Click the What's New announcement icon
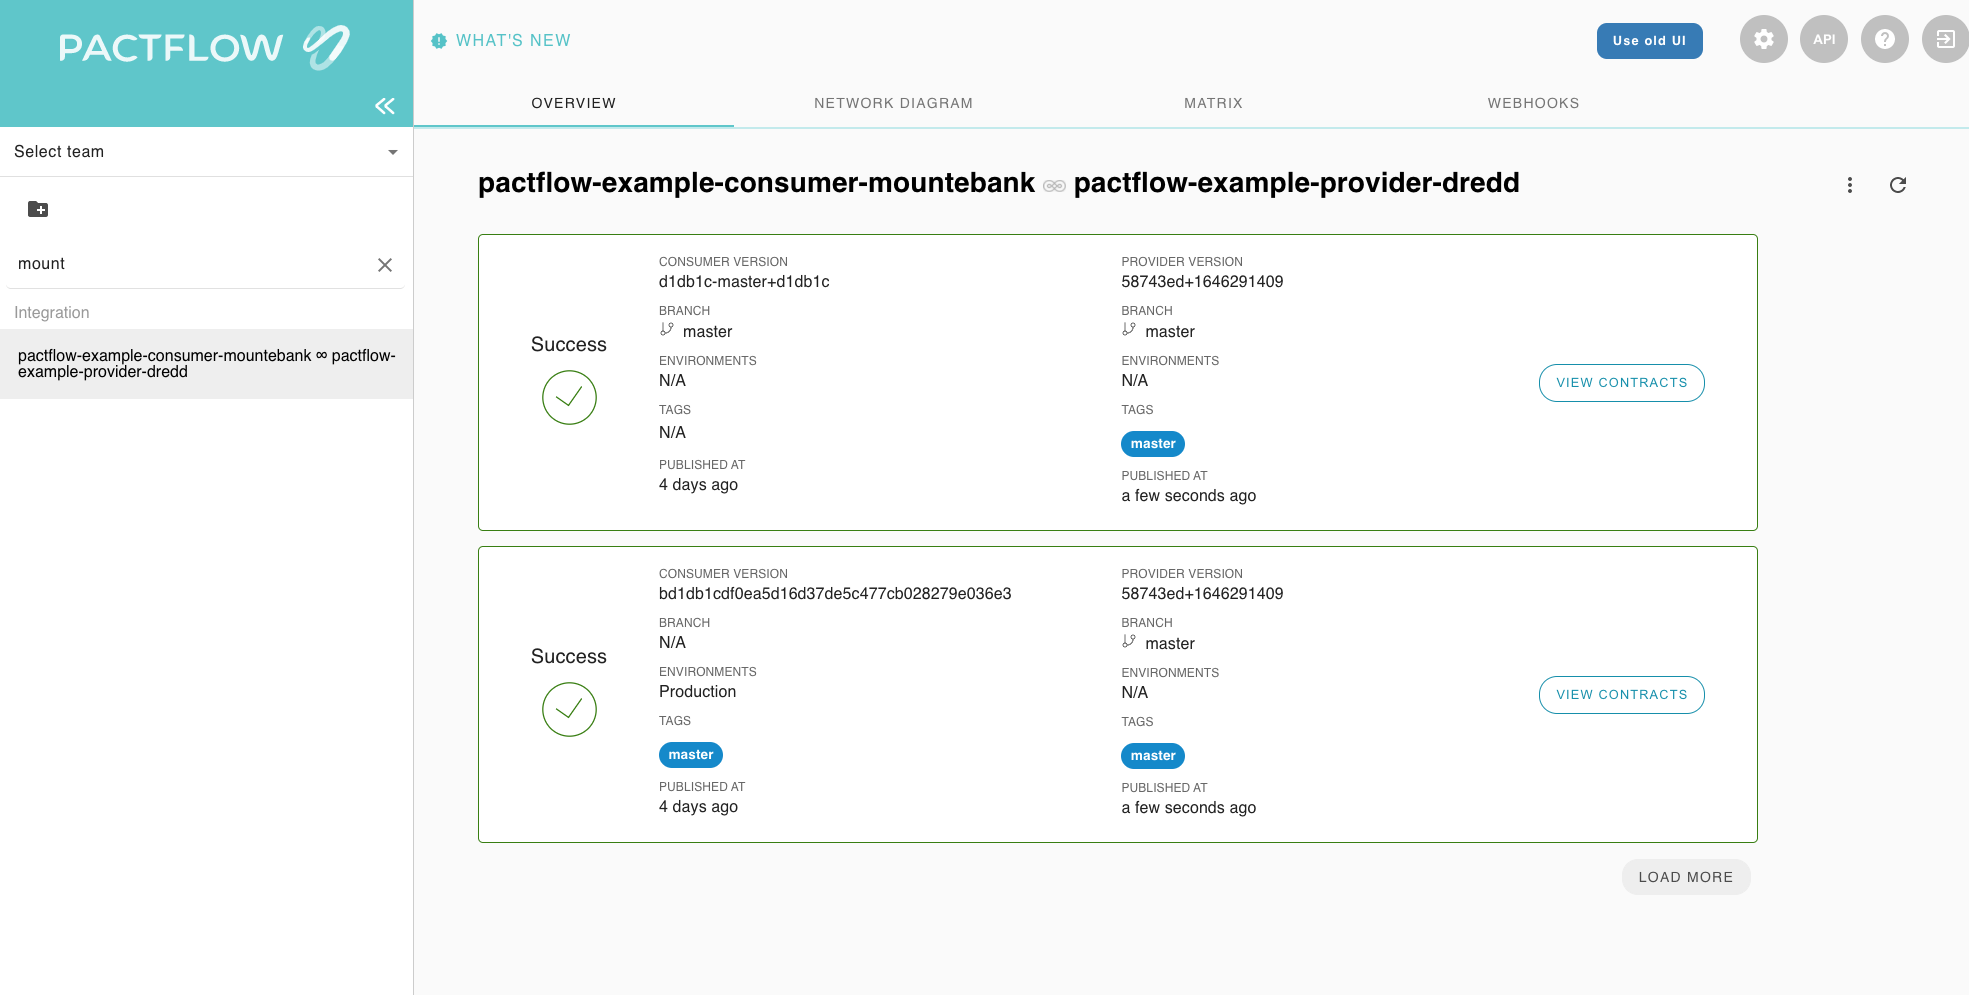This screenshot has height=995, width=1969. (438, 40)
